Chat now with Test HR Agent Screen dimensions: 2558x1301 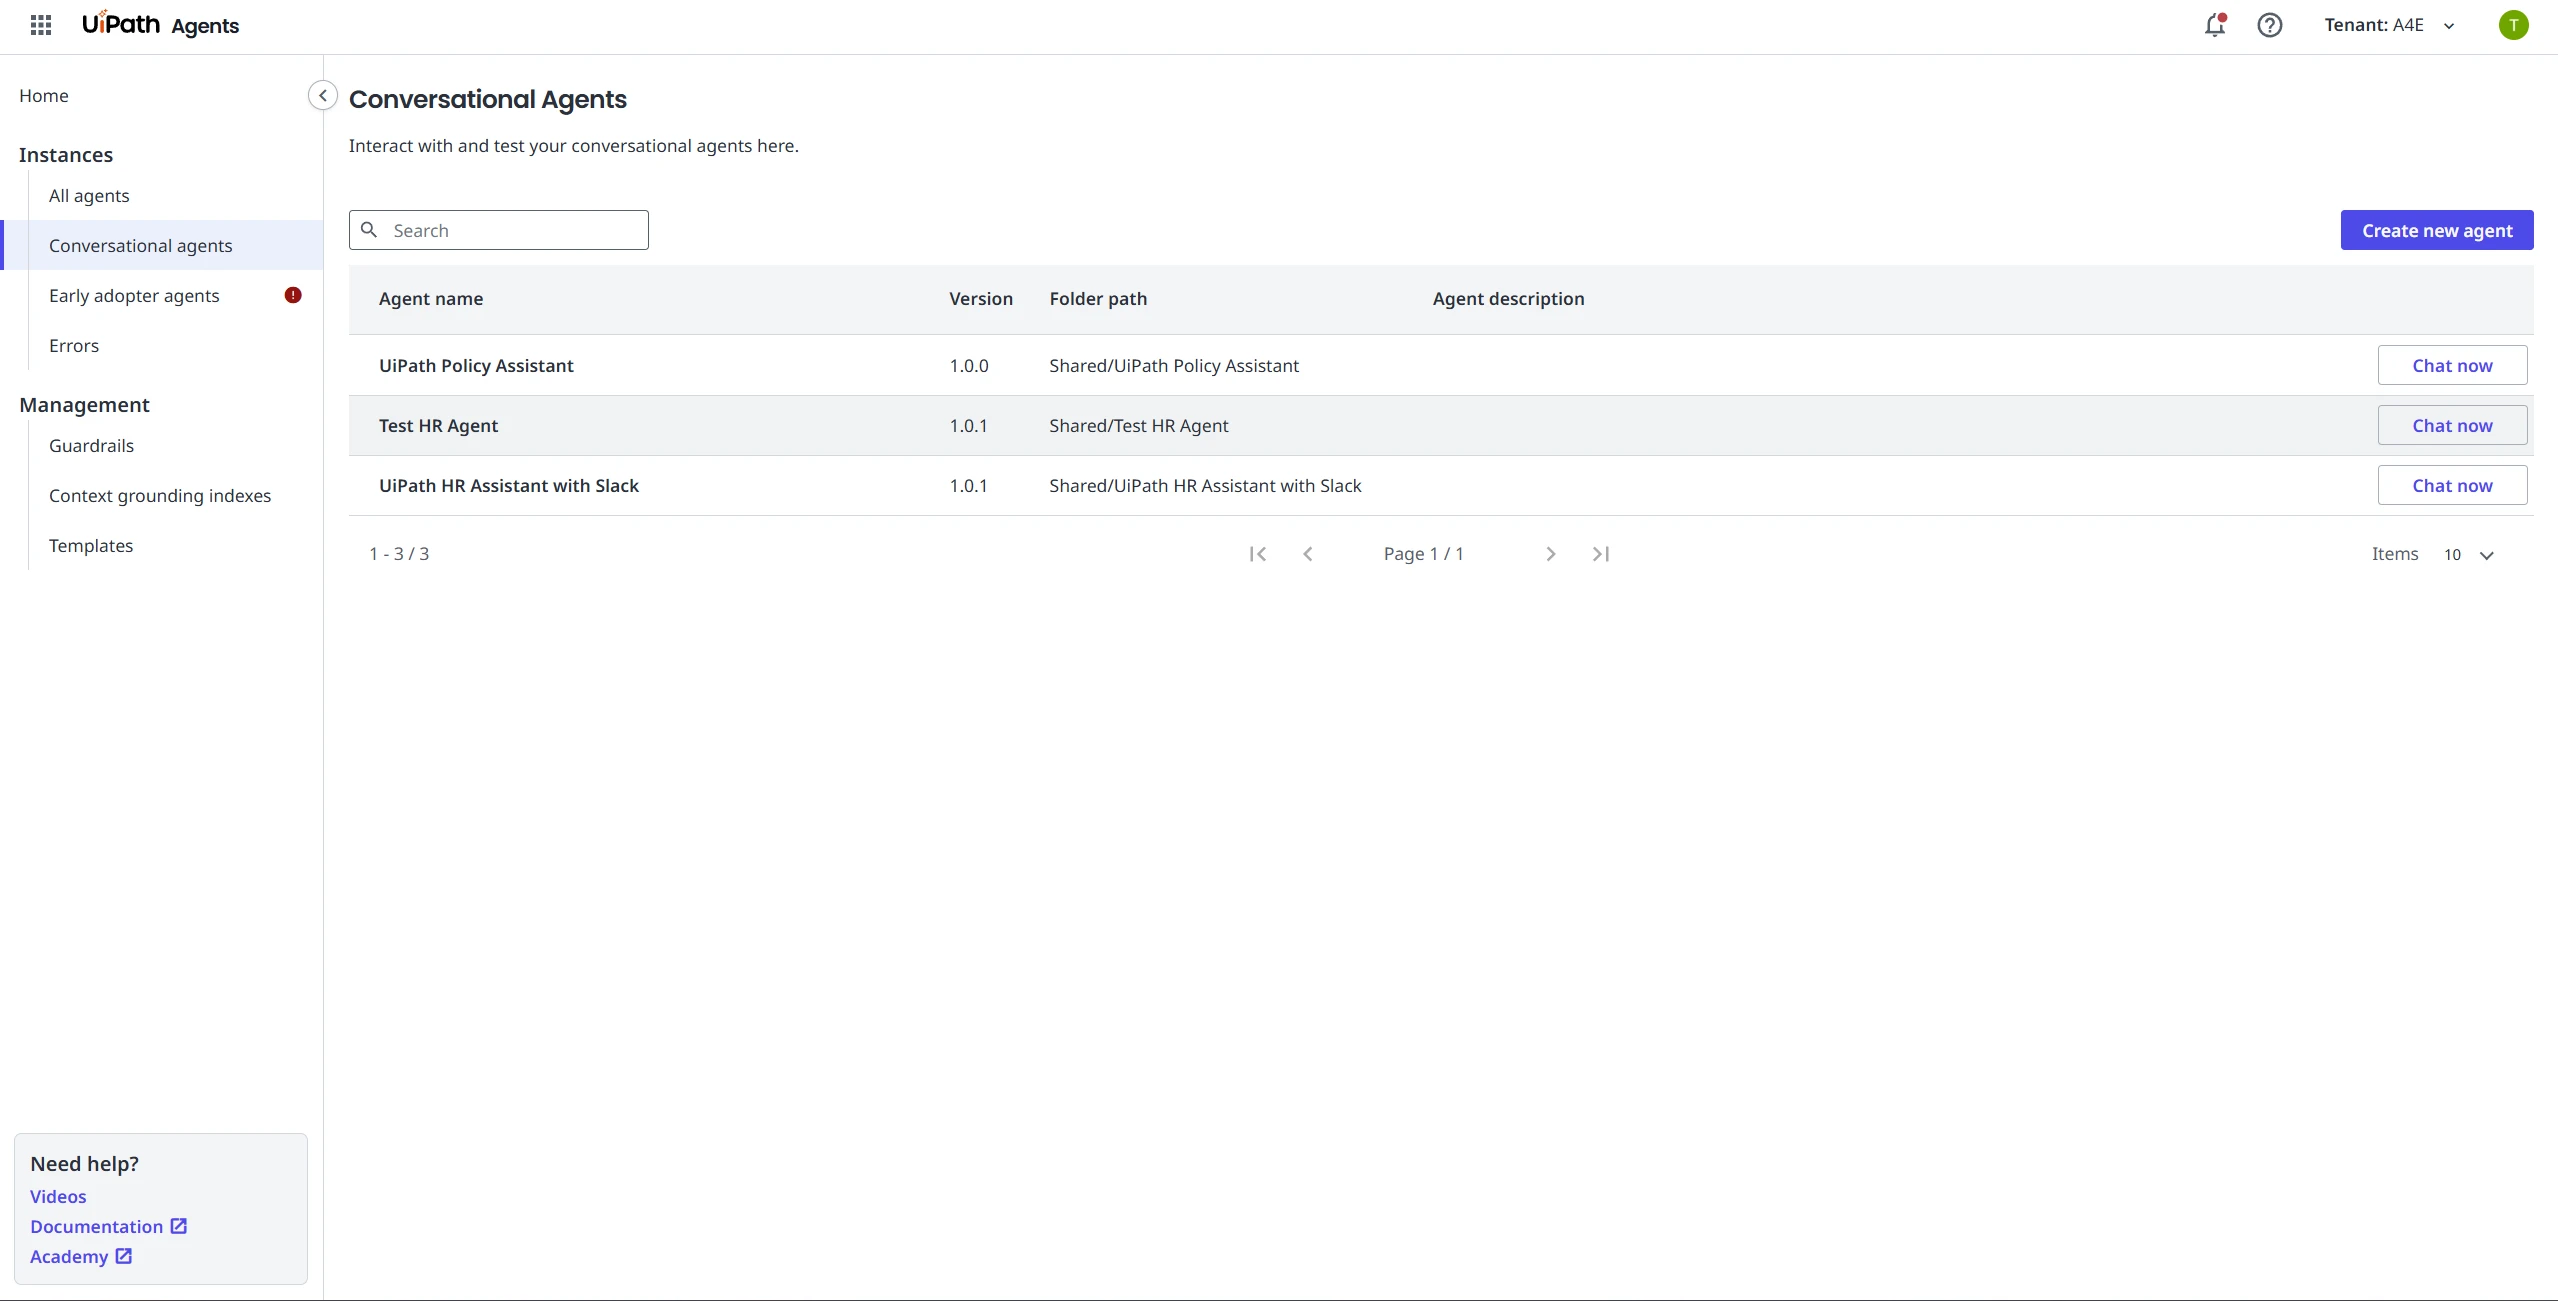pyautogui.click(x=2451, y=426)
